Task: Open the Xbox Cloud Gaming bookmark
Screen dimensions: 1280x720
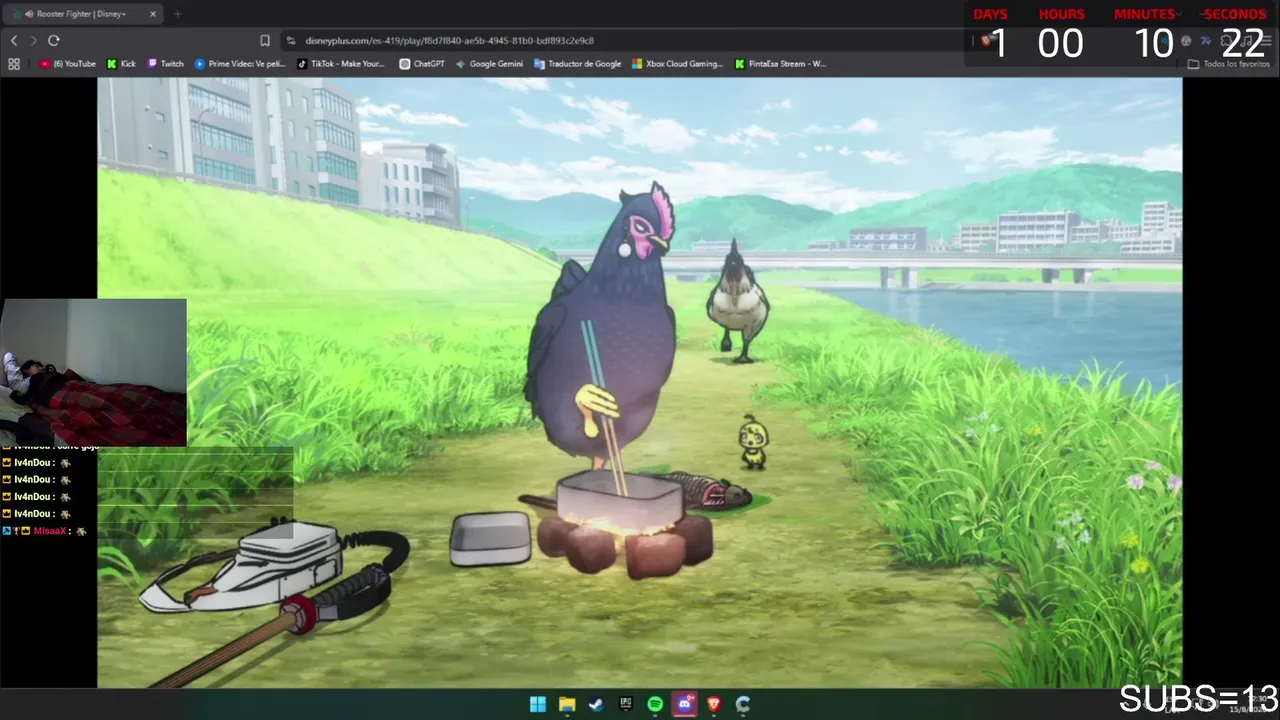Action: 677,64
